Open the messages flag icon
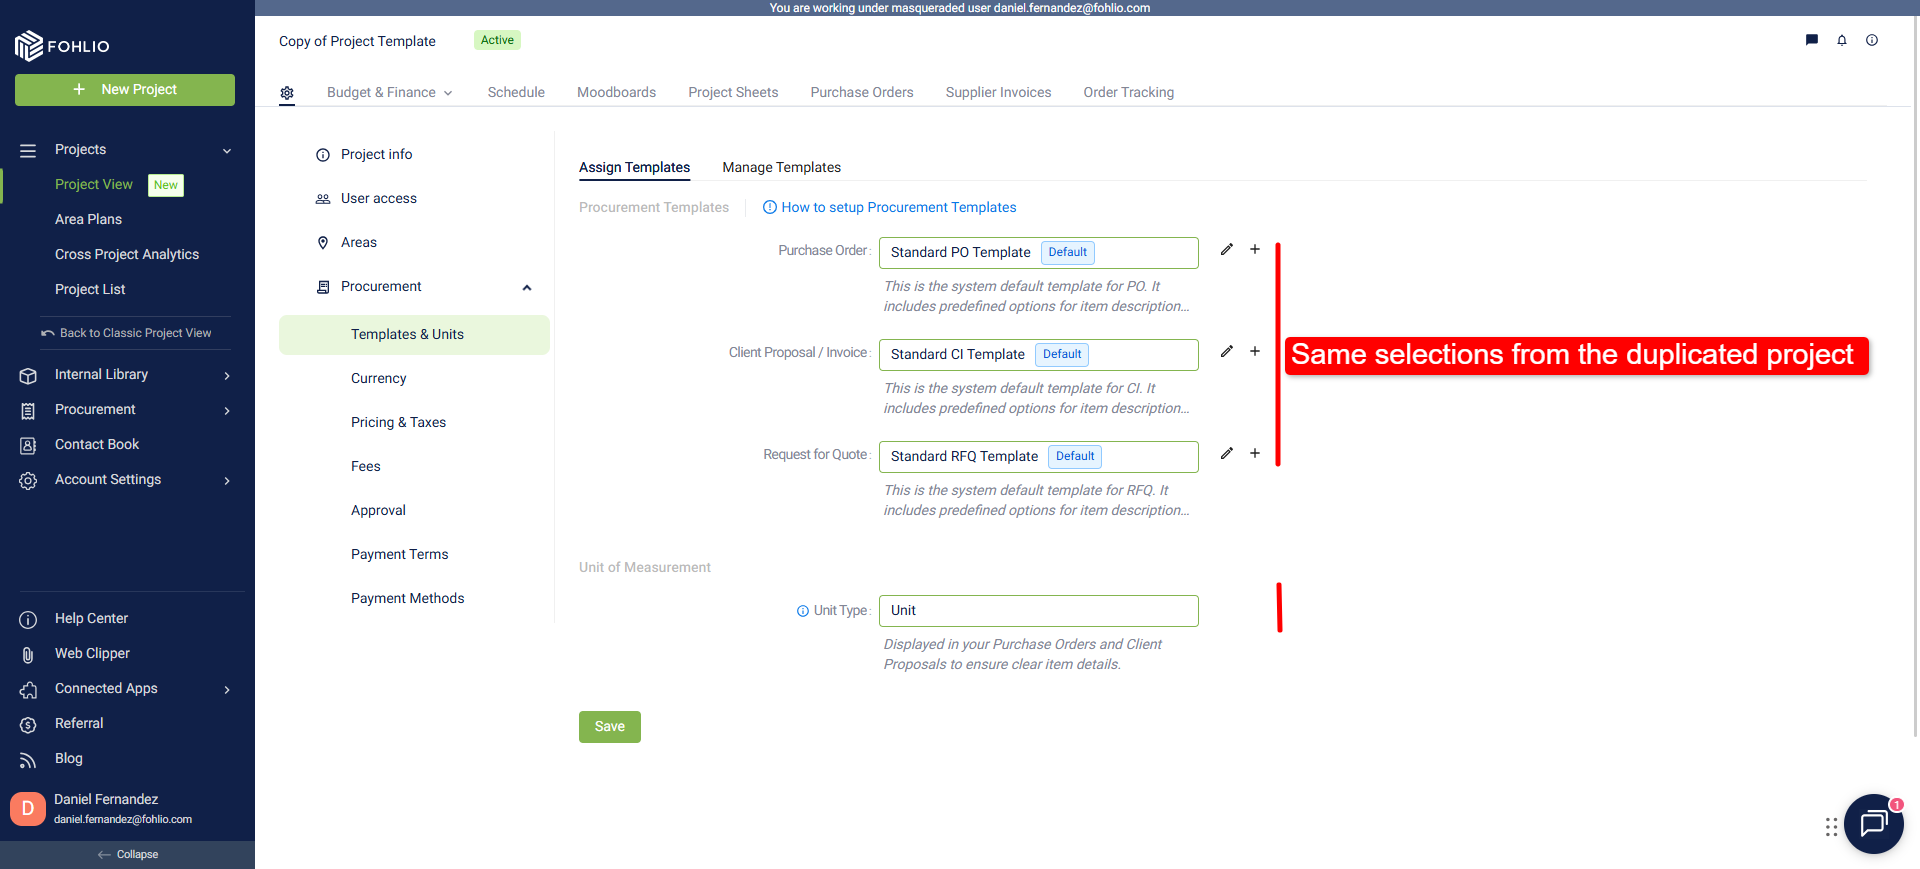This screenshot has width=1920, height=869. tap(1811, 40)
